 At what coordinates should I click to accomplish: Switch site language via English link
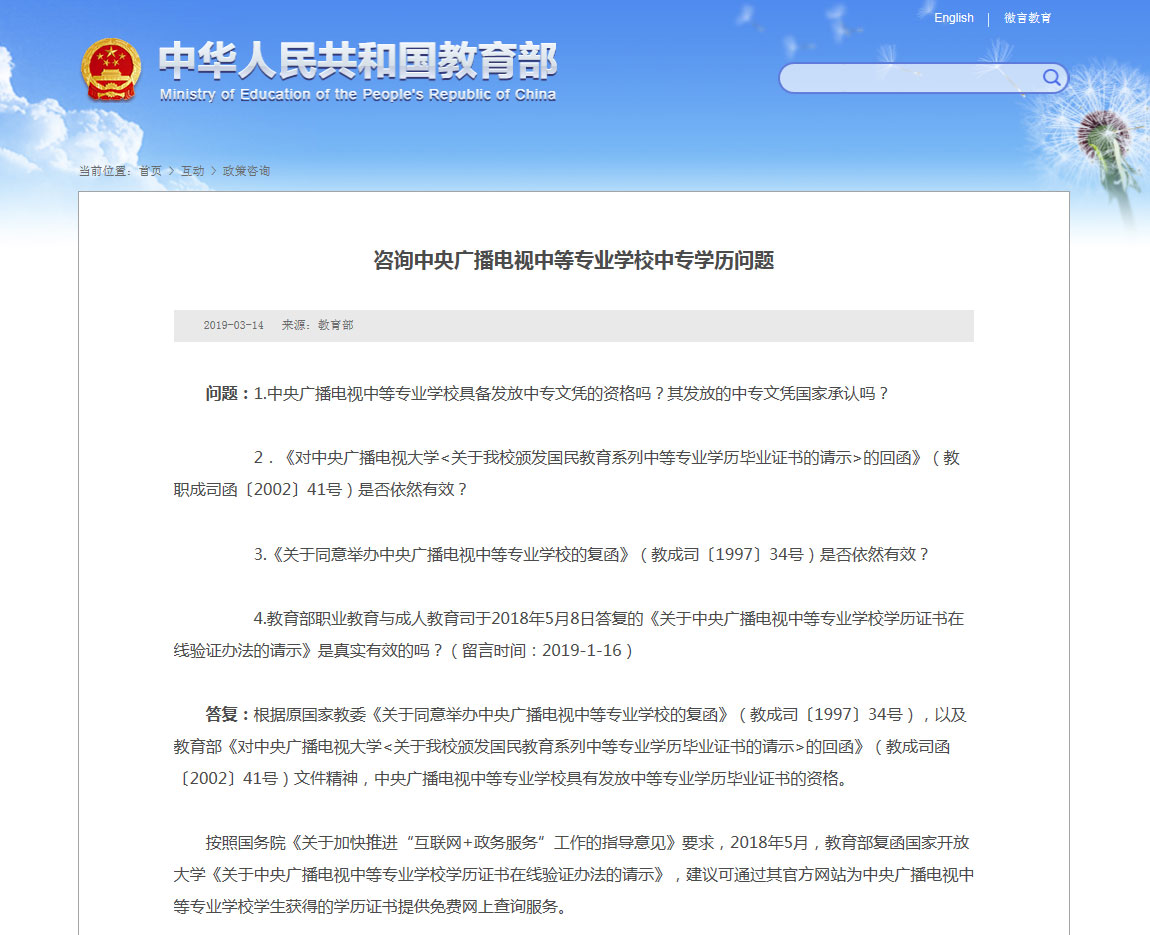tap(953, 18)
